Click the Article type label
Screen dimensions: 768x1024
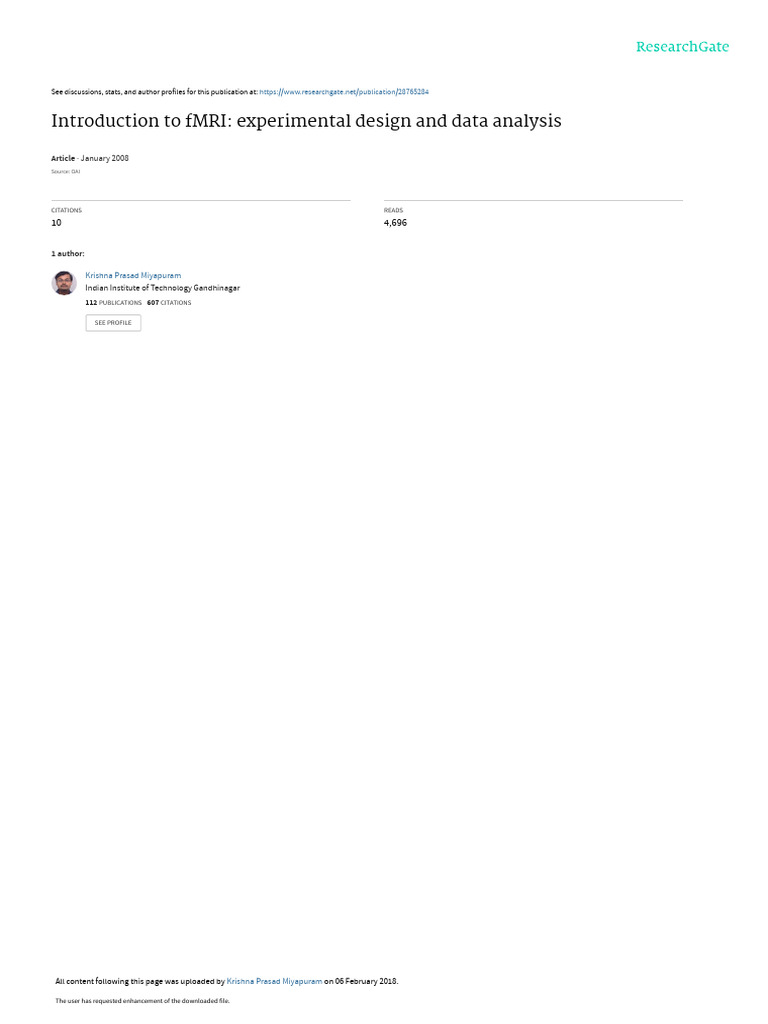(x=63, y=158)
